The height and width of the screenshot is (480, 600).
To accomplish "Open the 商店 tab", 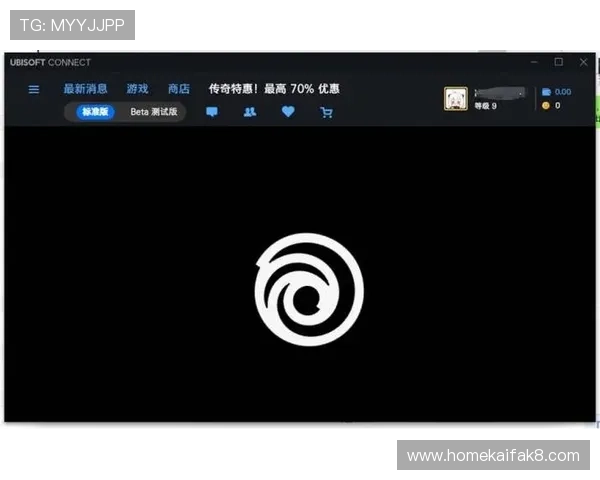I will [x=179, y=89].
